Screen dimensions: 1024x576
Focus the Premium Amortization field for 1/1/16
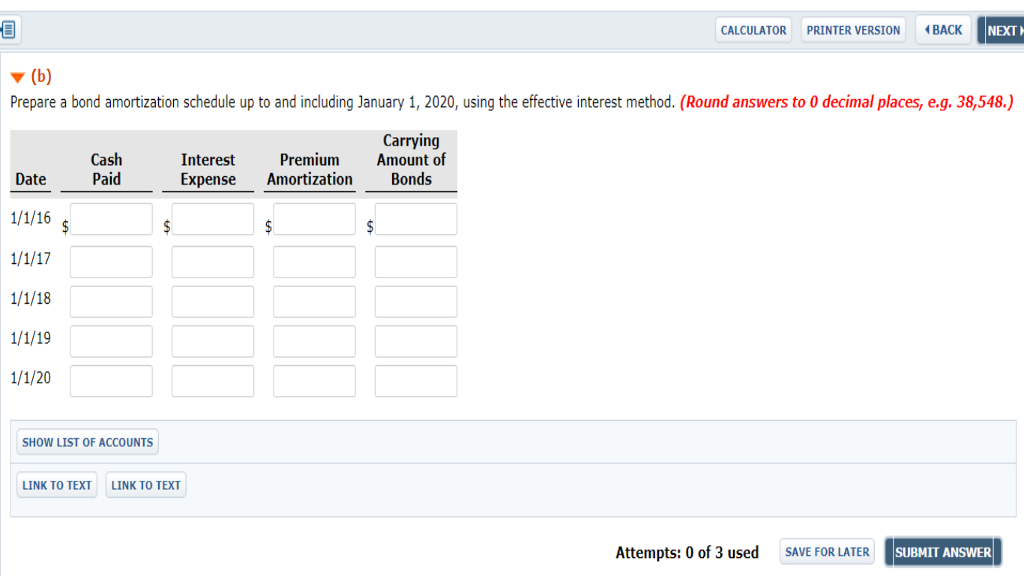314,220
